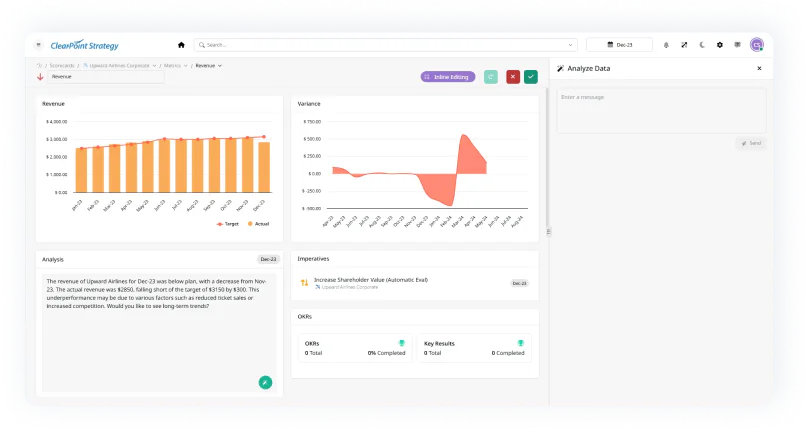Click the Imperatives section heading
809x431 pixels.
pos(313,259)
